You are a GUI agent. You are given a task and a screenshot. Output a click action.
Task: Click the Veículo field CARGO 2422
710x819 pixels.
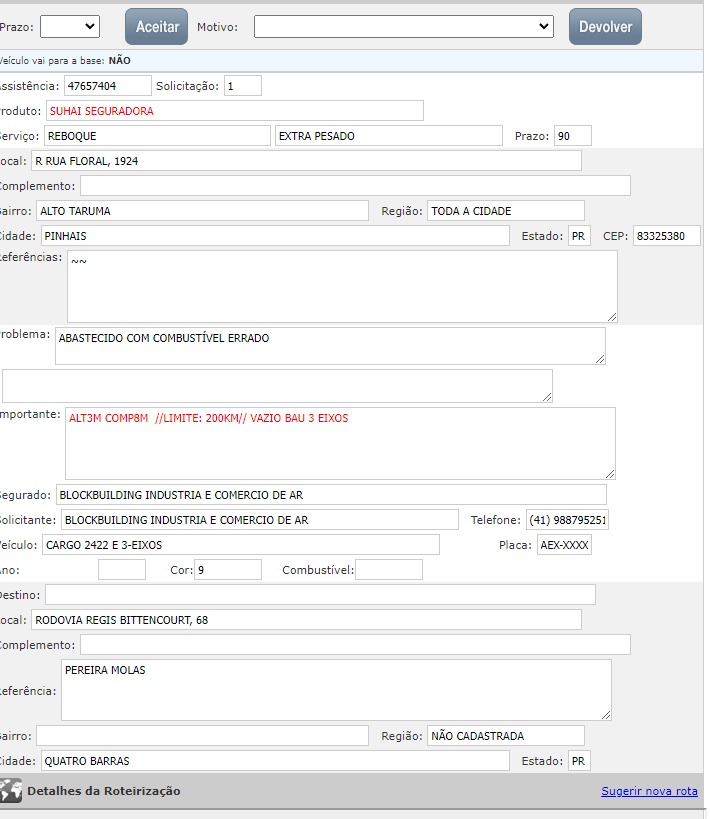point(239,545)
